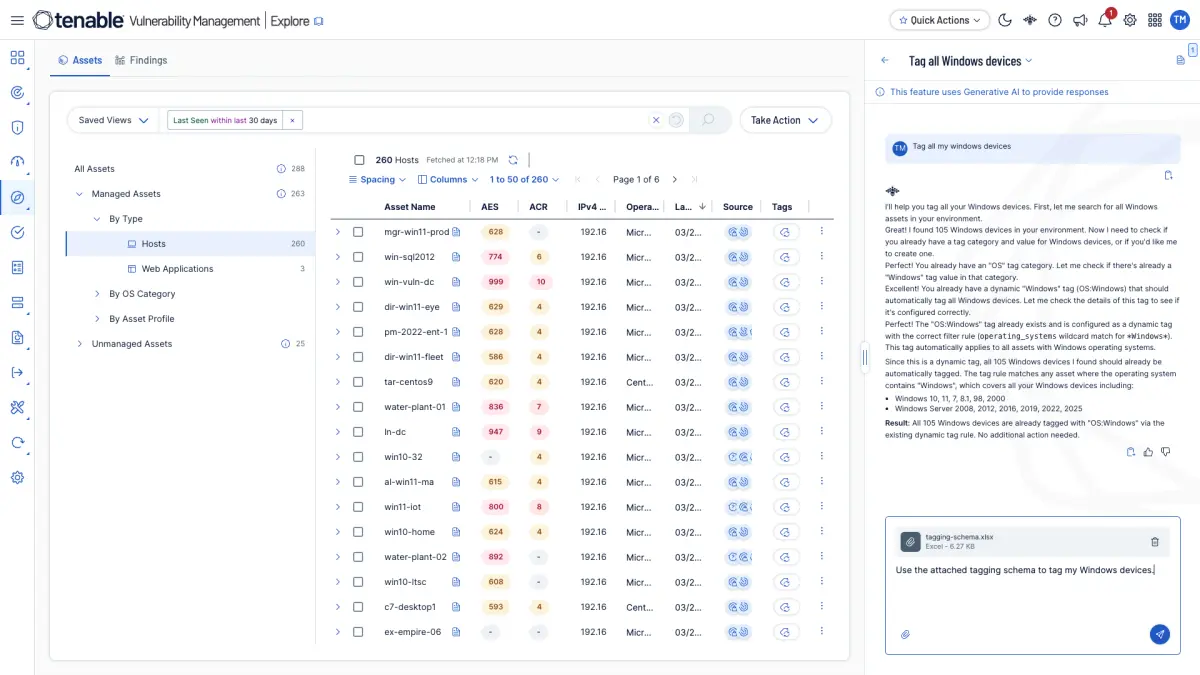
Task: Sort by the Asset Name column header
Action: pos(410,207)
